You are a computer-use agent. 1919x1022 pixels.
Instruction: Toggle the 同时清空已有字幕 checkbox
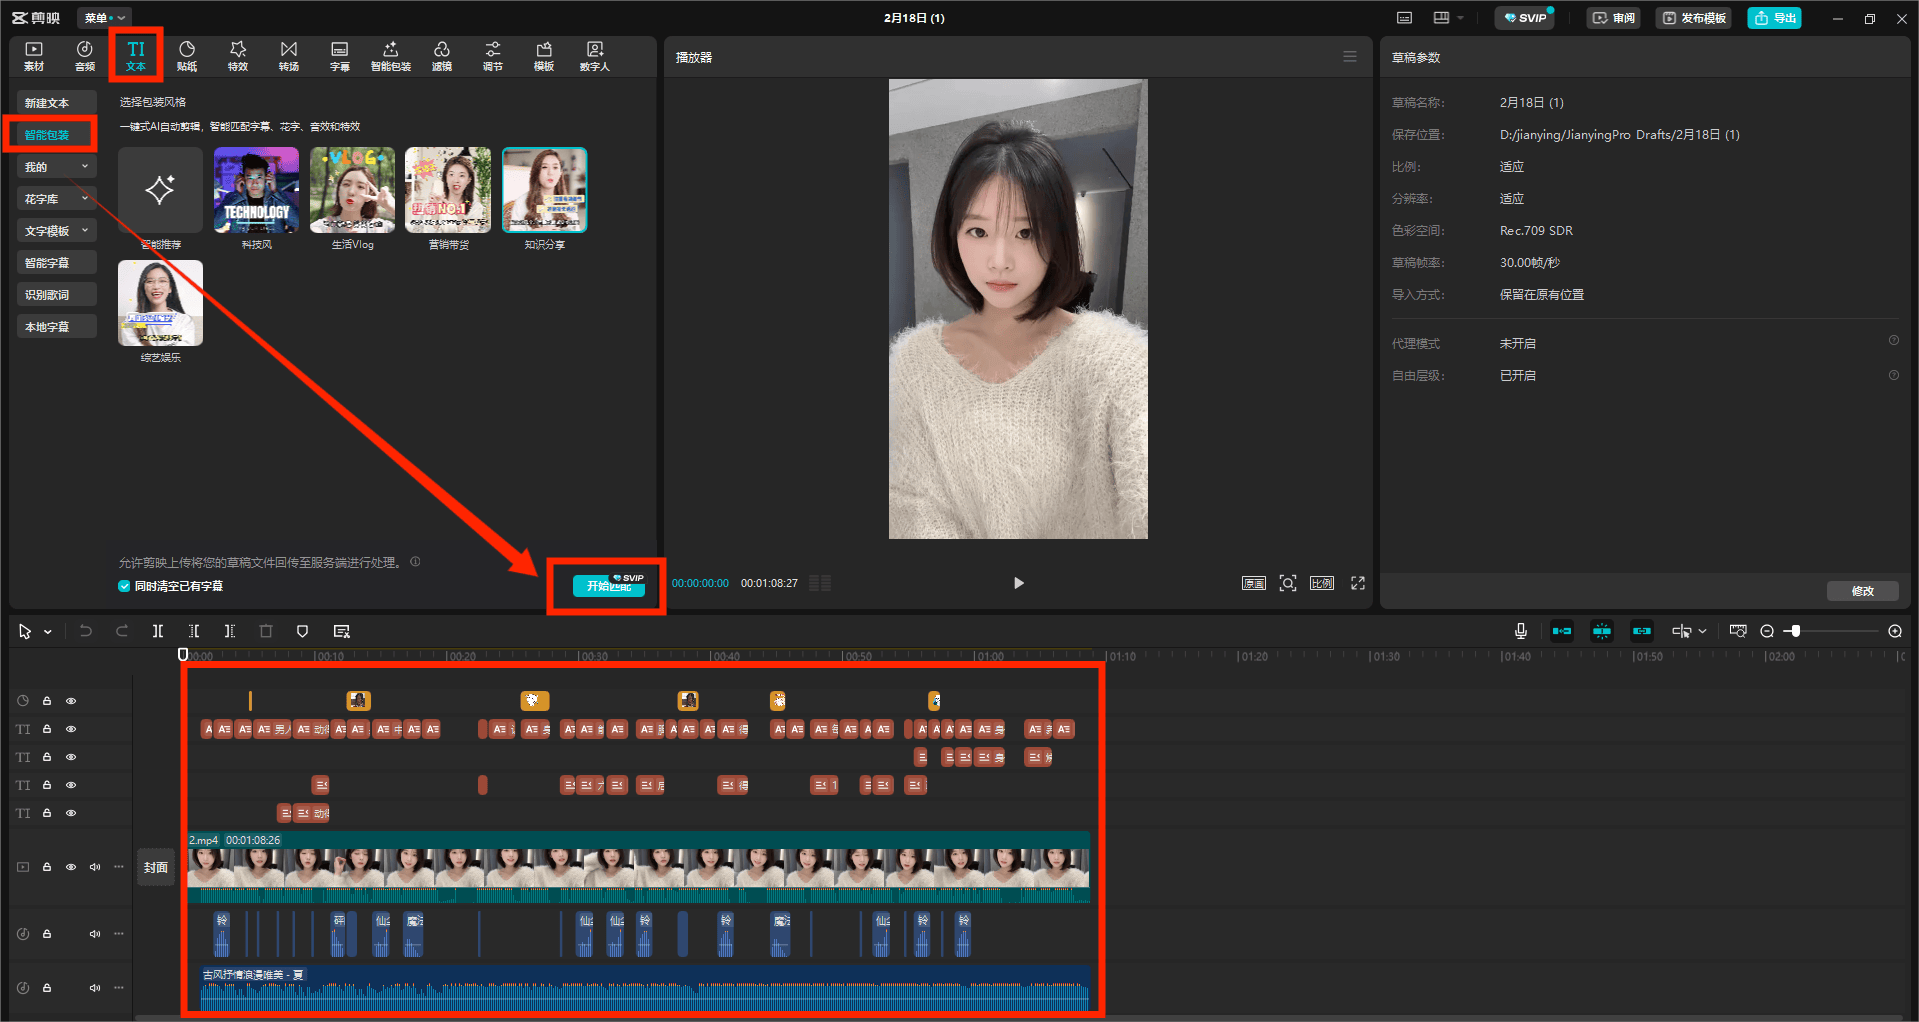pyautogui.click(x=124, y=586)
